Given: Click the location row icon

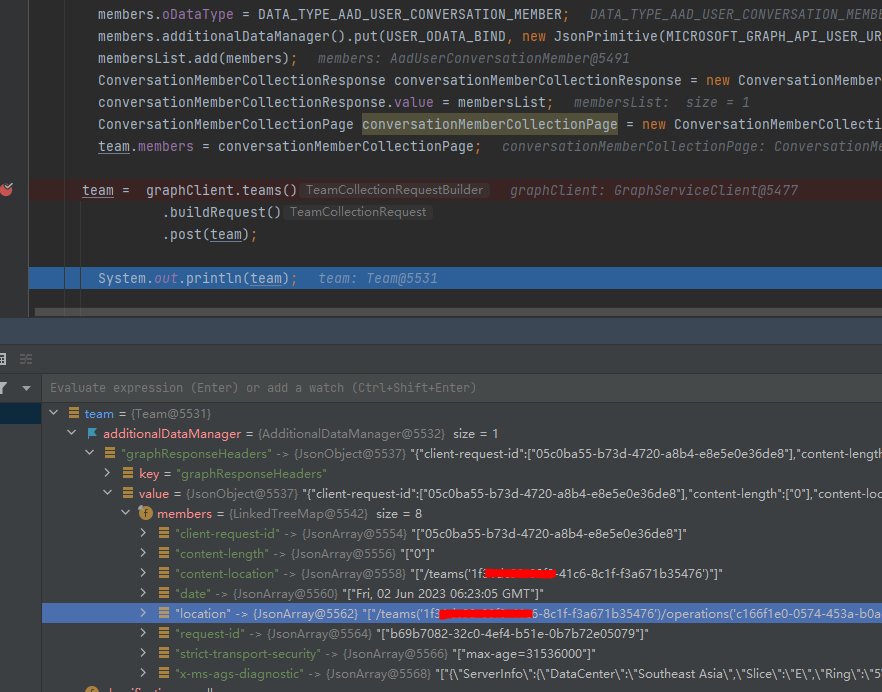Looking at the screenshot, I should click(164, 613).
